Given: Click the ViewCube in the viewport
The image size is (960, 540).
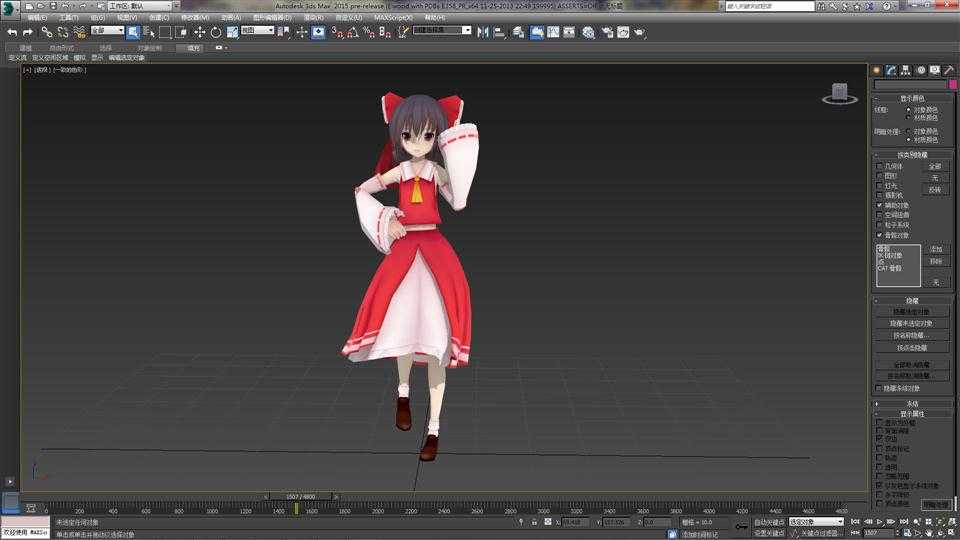Looking at the screenshot, I should pos(839,94).
